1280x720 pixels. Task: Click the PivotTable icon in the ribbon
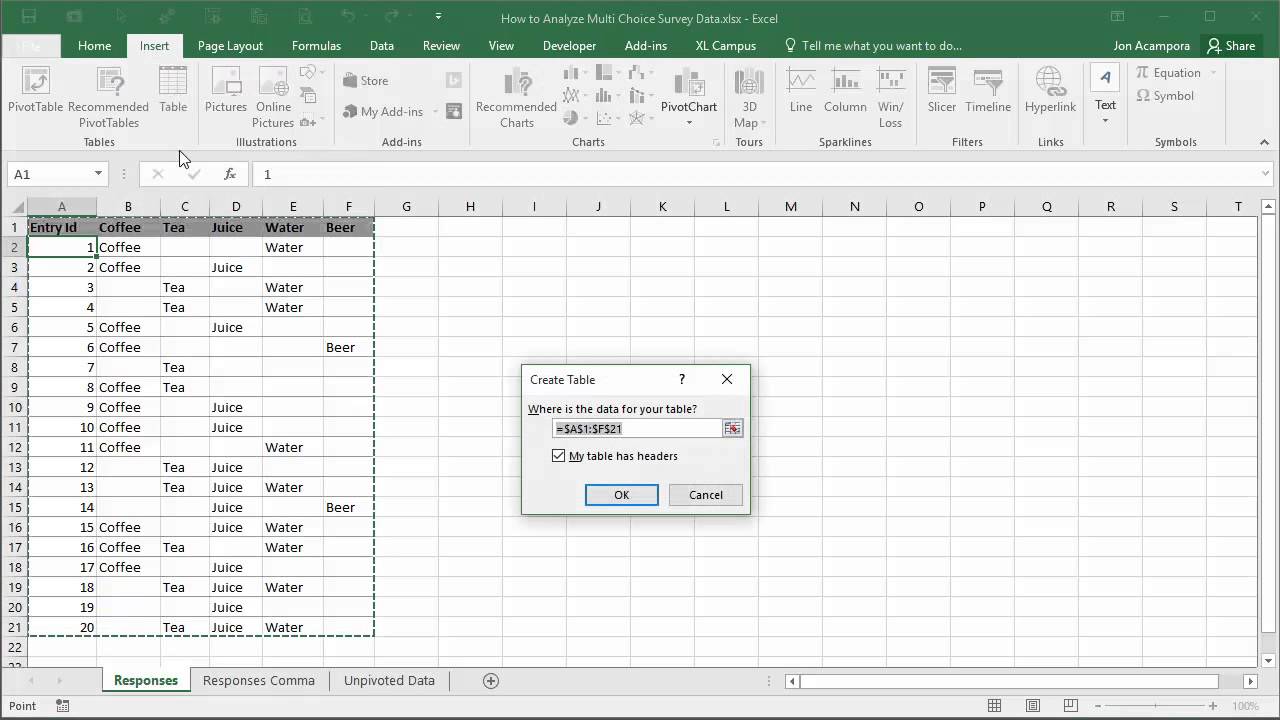coord(35,90)
